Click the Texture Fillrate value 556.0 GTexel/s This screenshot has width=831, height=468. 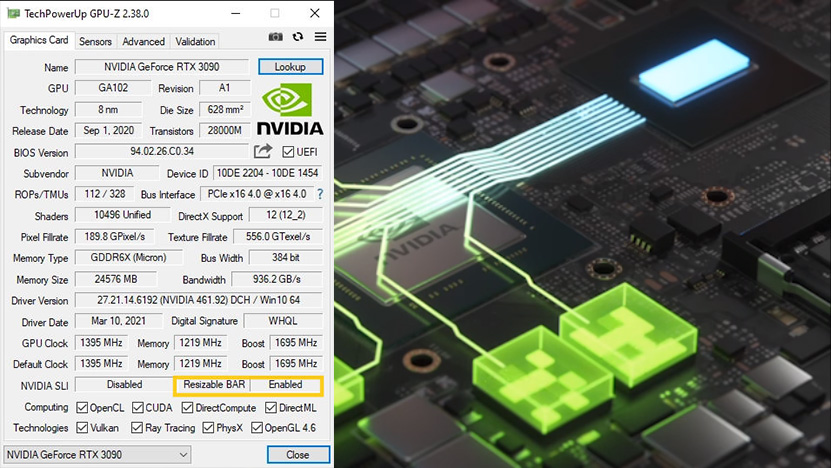278,236
